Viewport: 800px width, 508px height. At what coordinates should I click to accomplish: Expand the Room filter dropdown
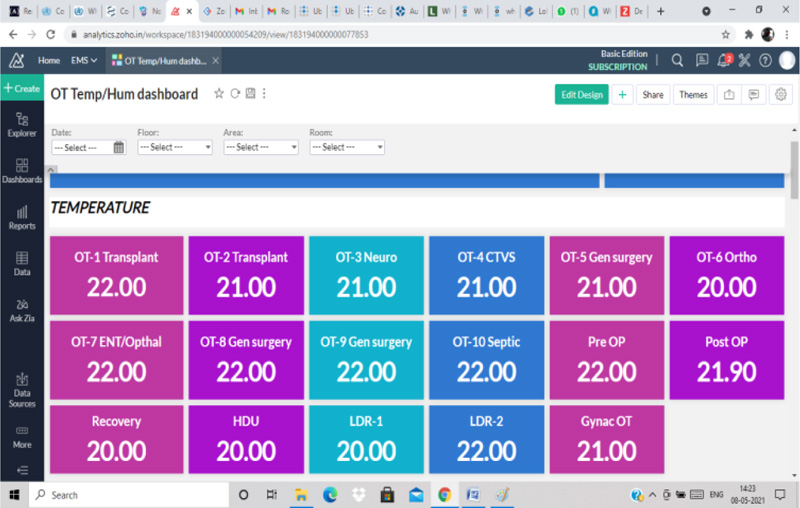(347, 147)
